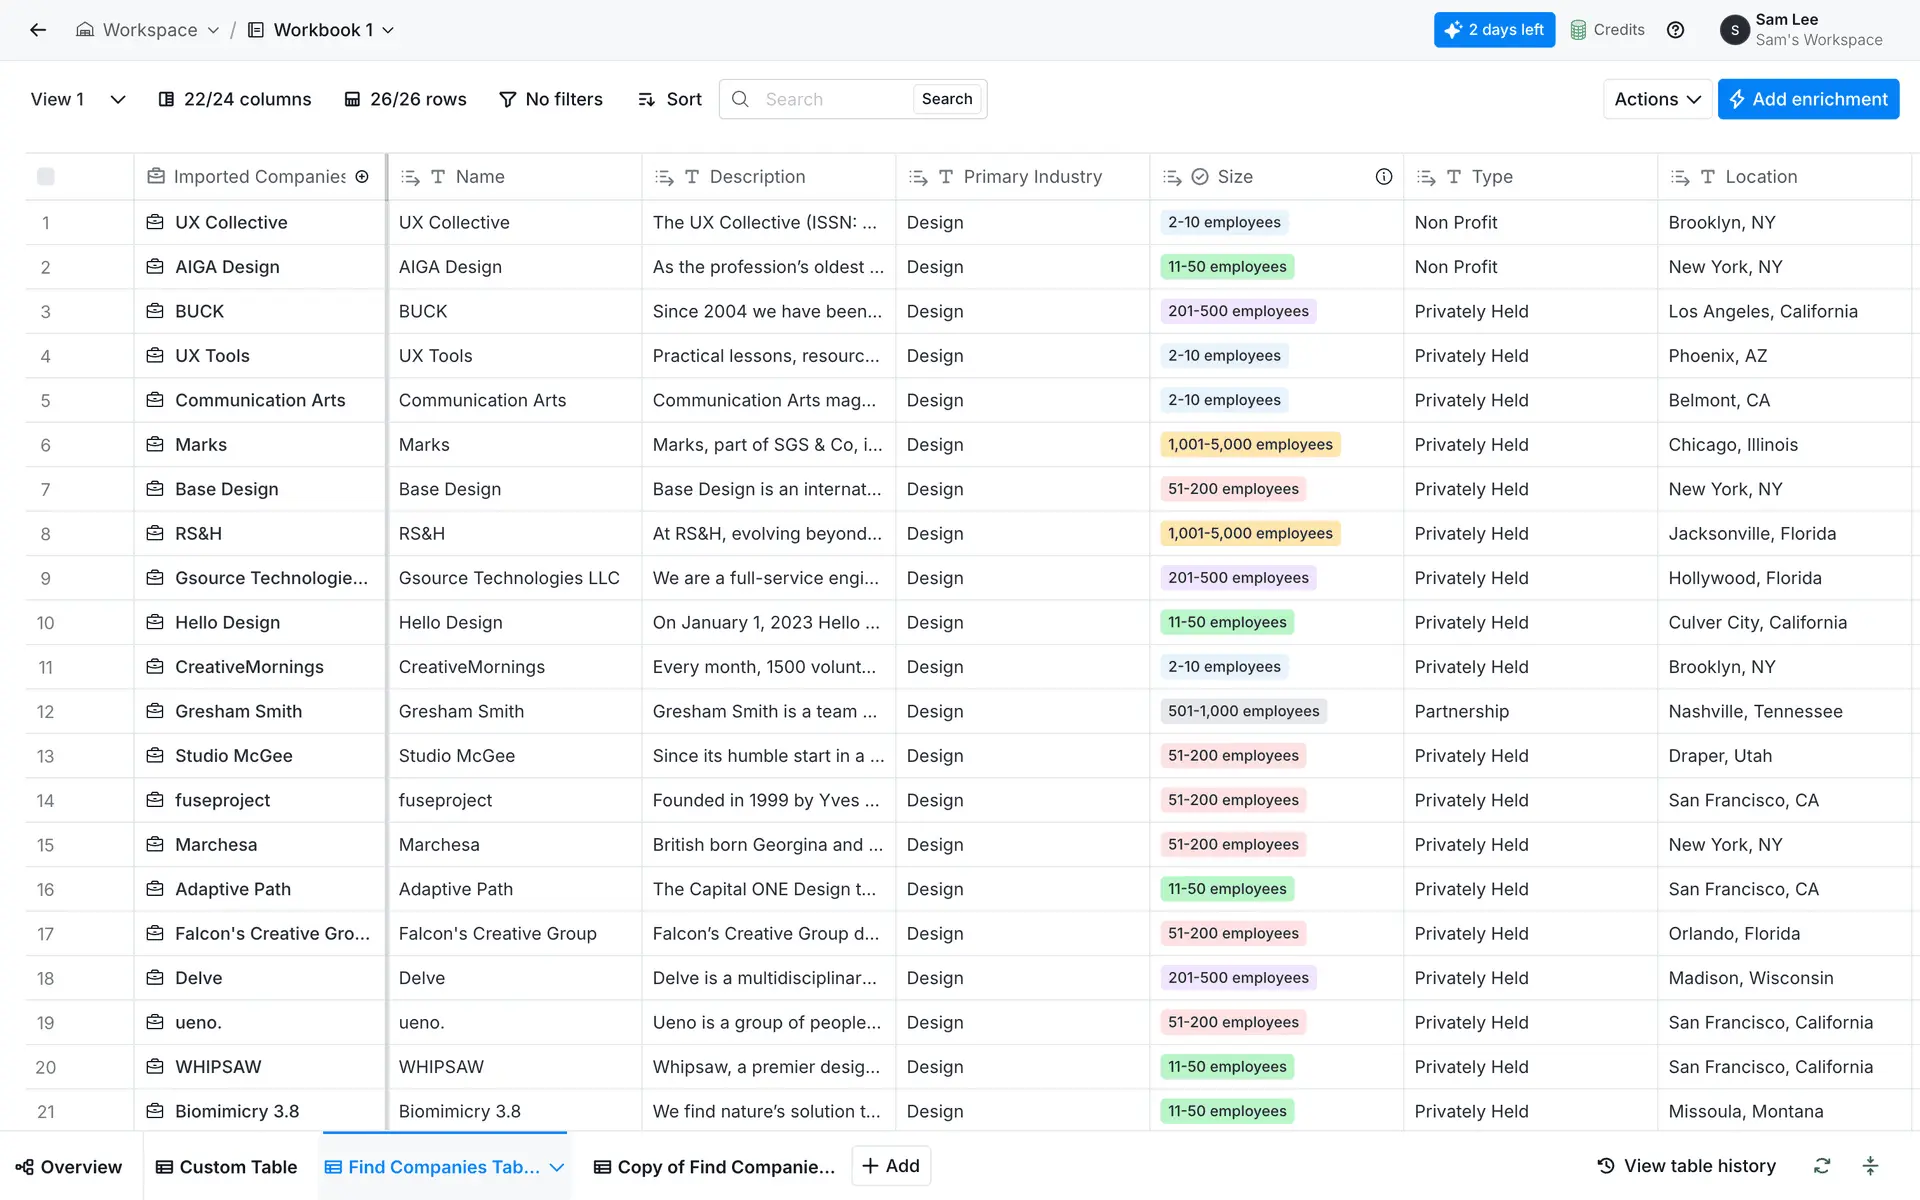Switch to the Custom Table tab
The width and height of the screenshot is (1920, 1200).
click(227, 1167)
